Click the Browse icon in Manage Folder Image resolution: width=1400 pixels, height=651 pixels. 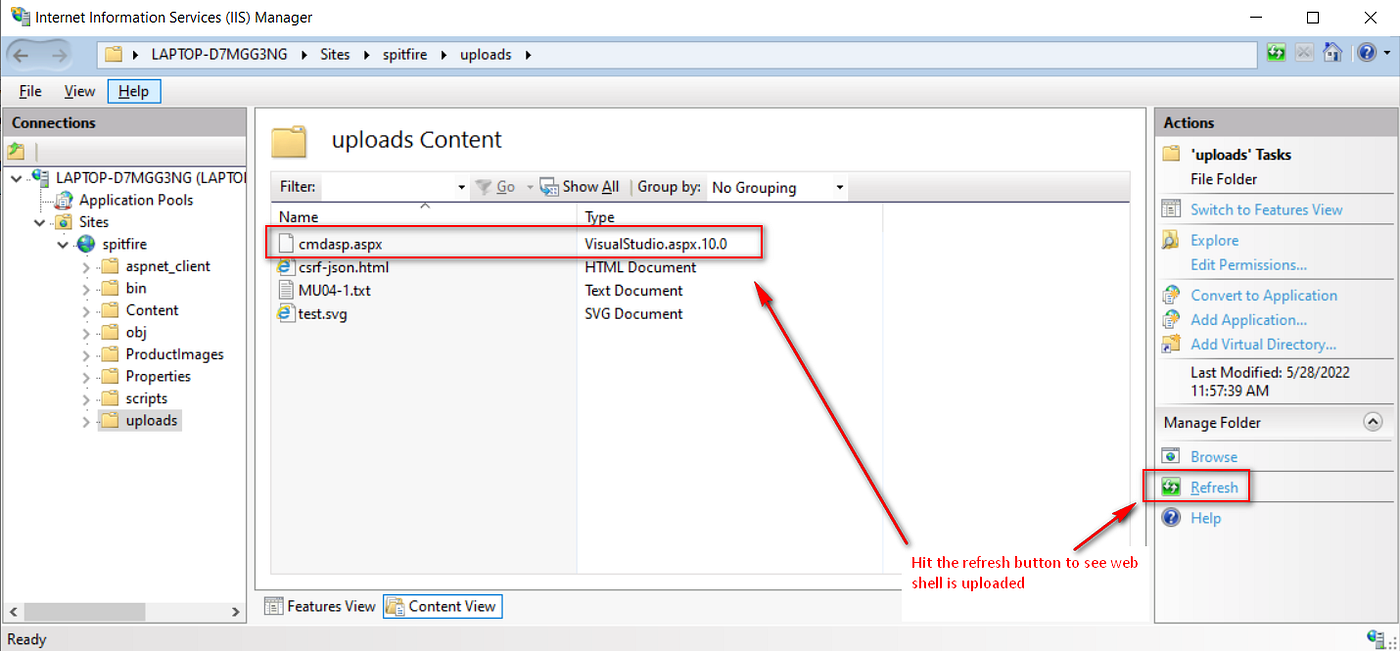pyautogui.click(x=1171, y=456)
